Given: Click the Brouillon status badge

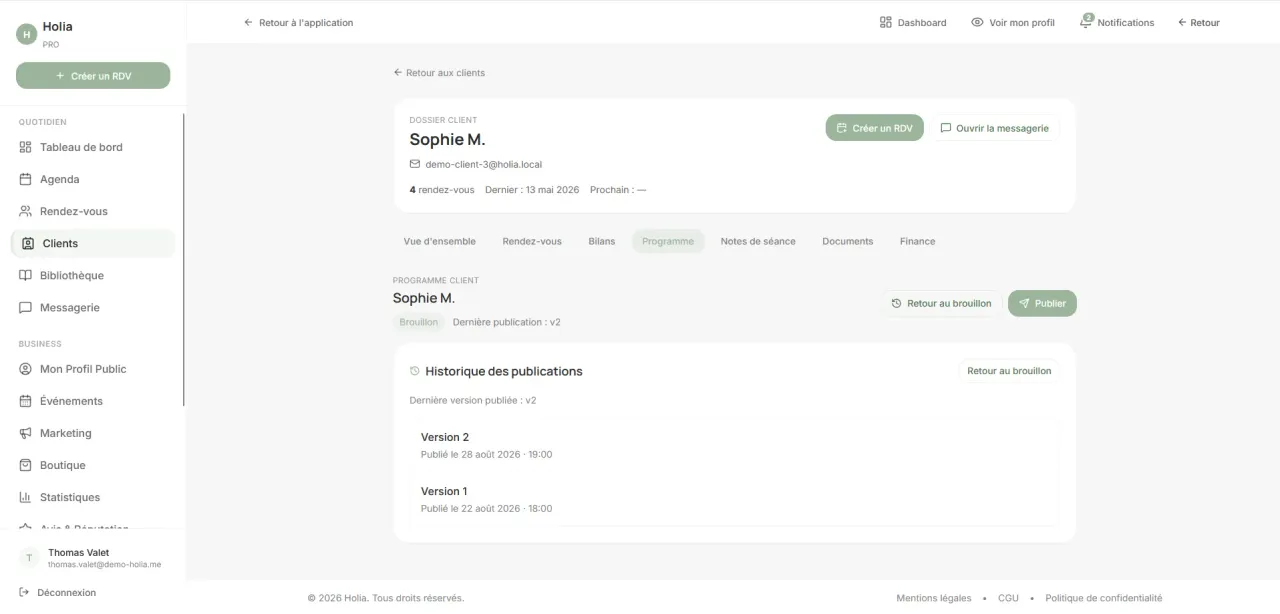Looking at the screenshot, I should pos(419,322).
